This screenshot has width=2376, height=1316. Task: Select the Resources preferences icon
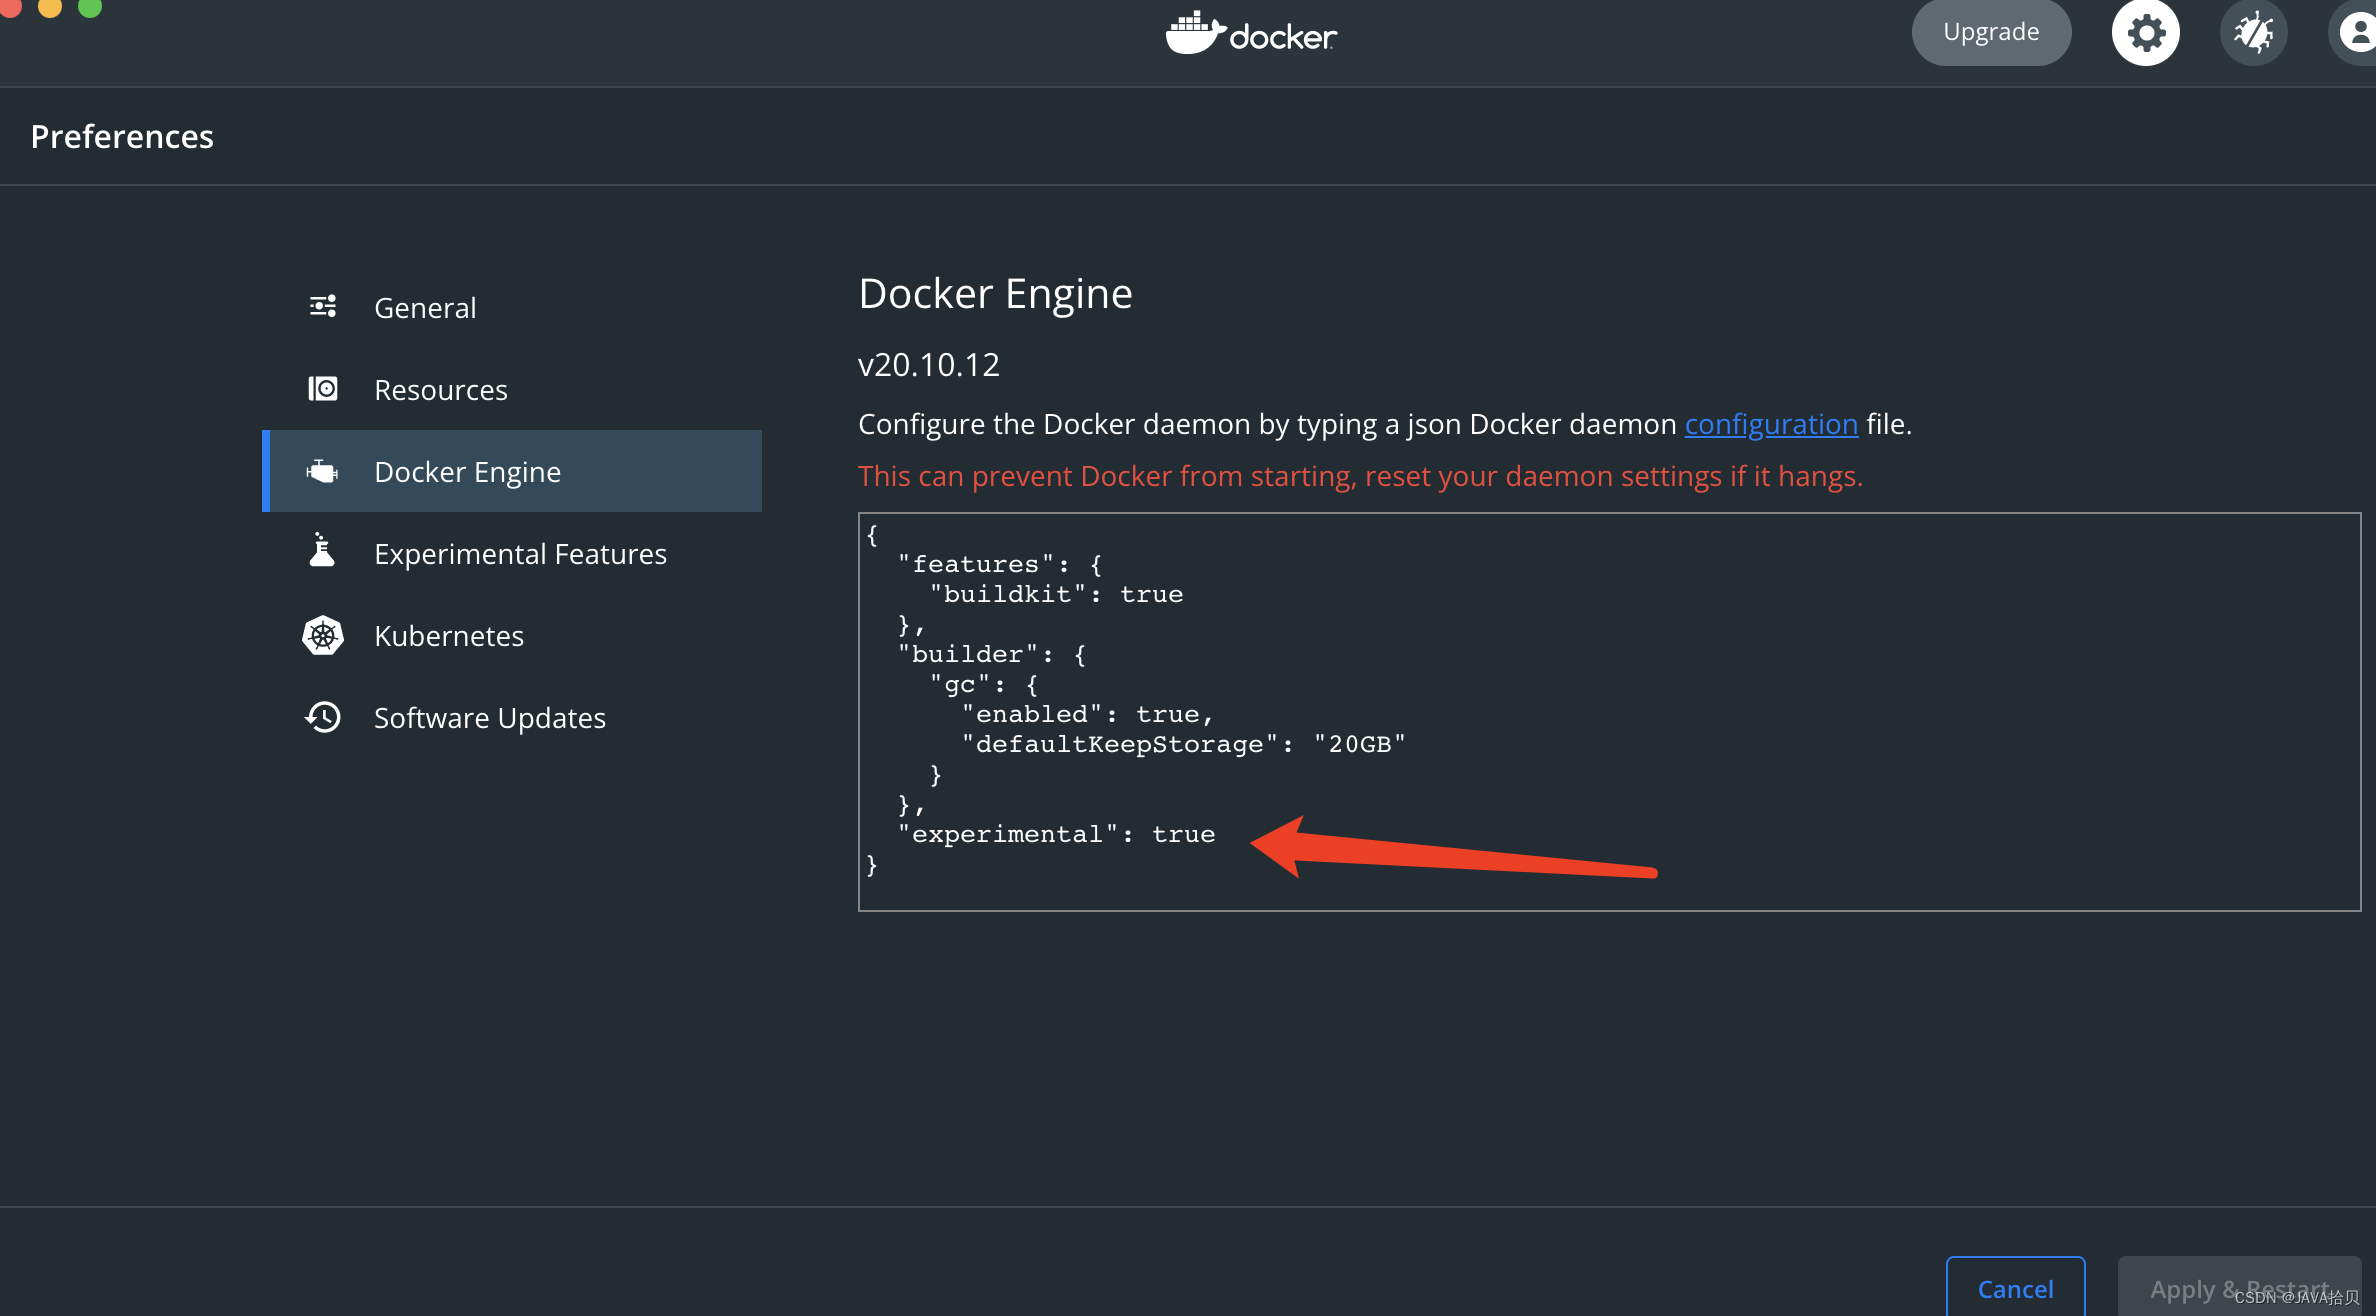[323, 387]
